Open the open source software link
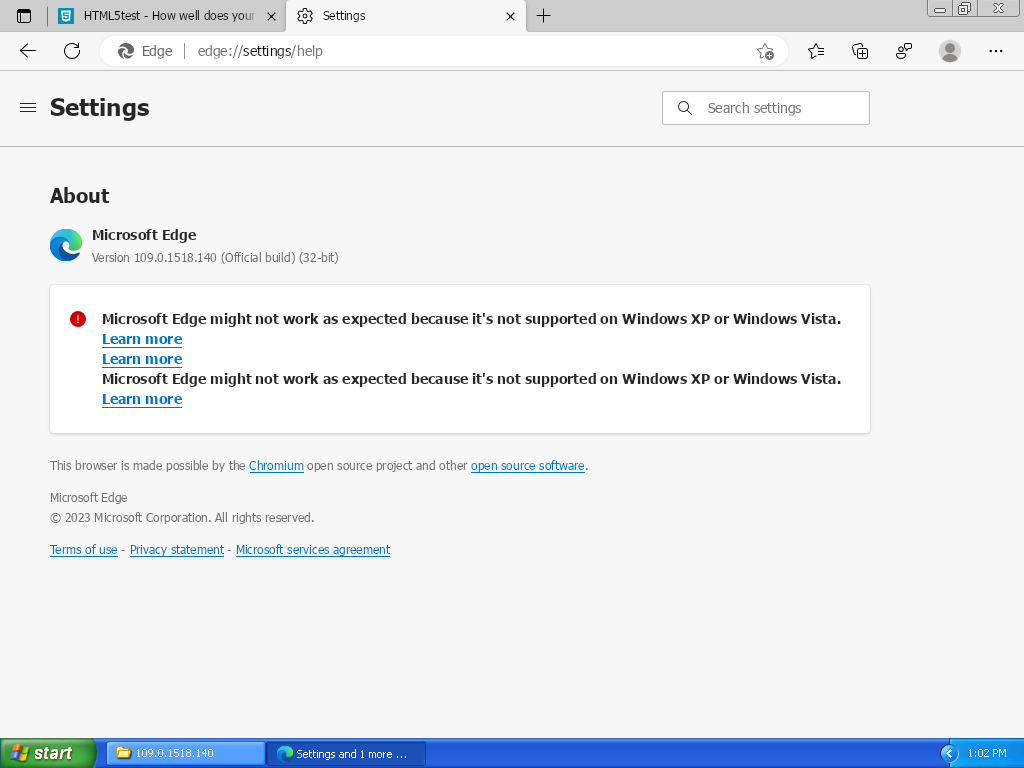Image resolution: width=1024 pixels, height=768 pixels. 528,466
